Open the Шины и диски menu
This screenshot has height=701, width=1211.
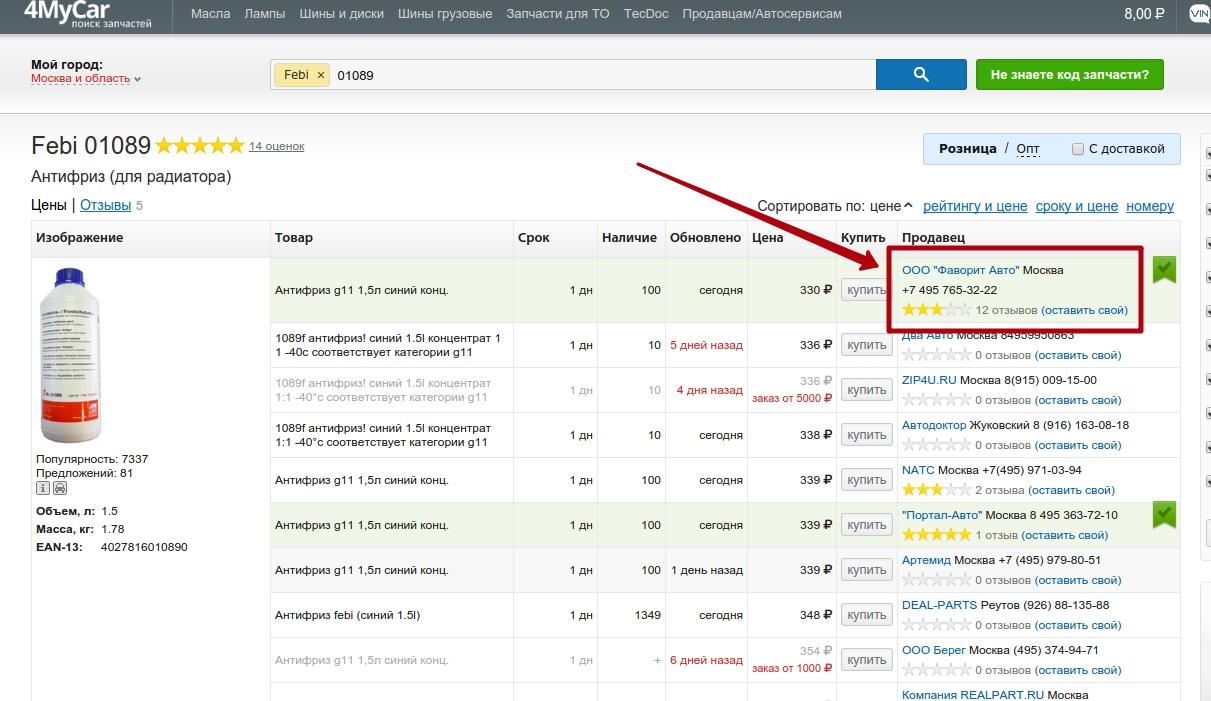point(341,14)
